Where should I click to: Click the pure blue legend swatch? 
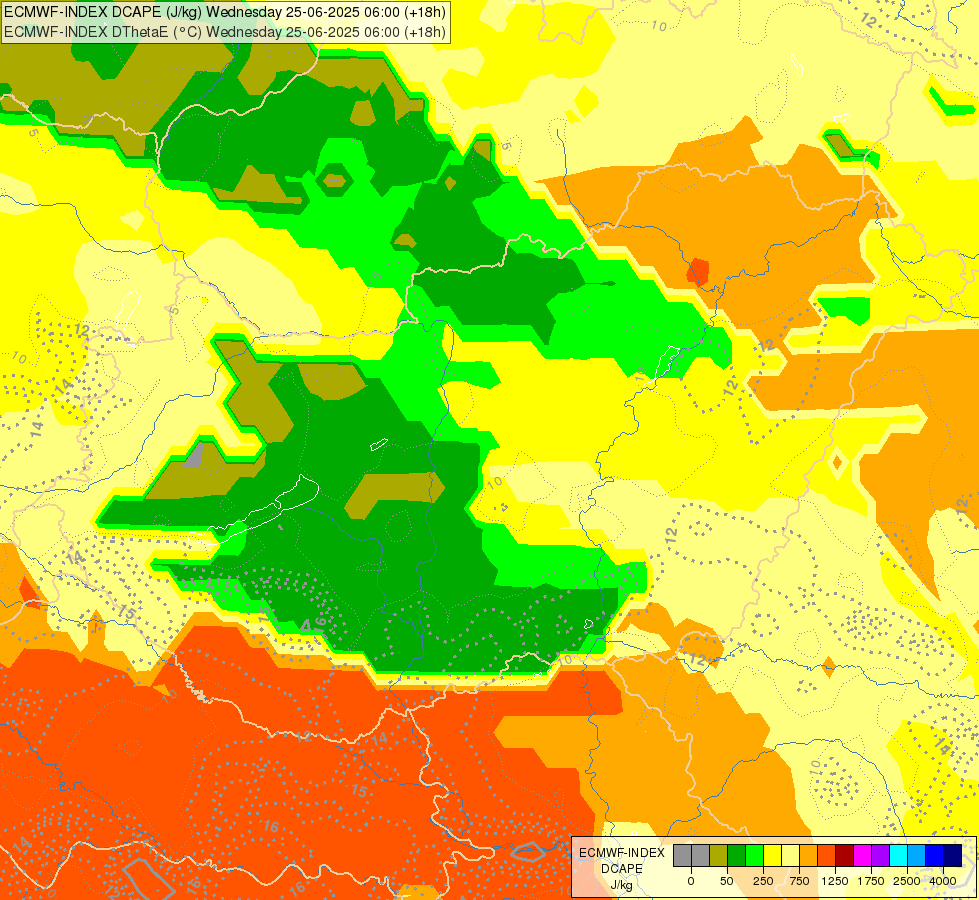coord(935,856)
